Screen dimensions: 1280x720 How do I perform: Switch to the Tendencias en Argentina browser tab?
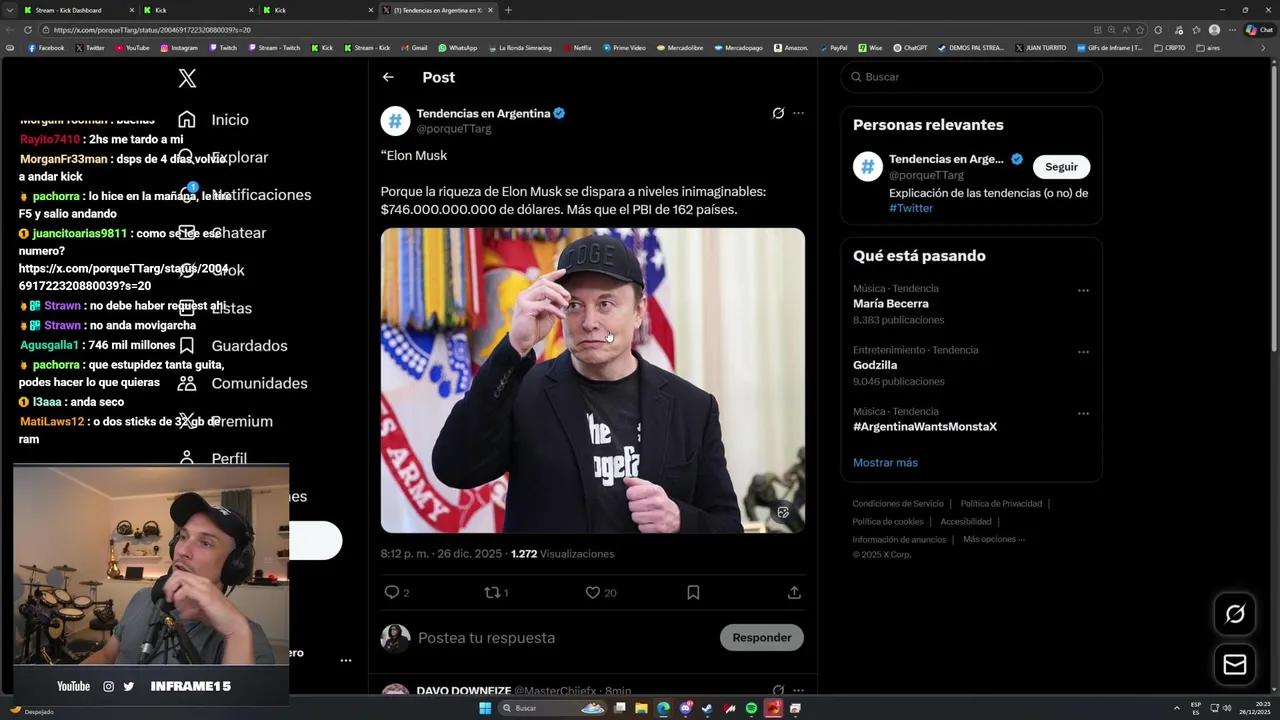click(x=438, y=10)
